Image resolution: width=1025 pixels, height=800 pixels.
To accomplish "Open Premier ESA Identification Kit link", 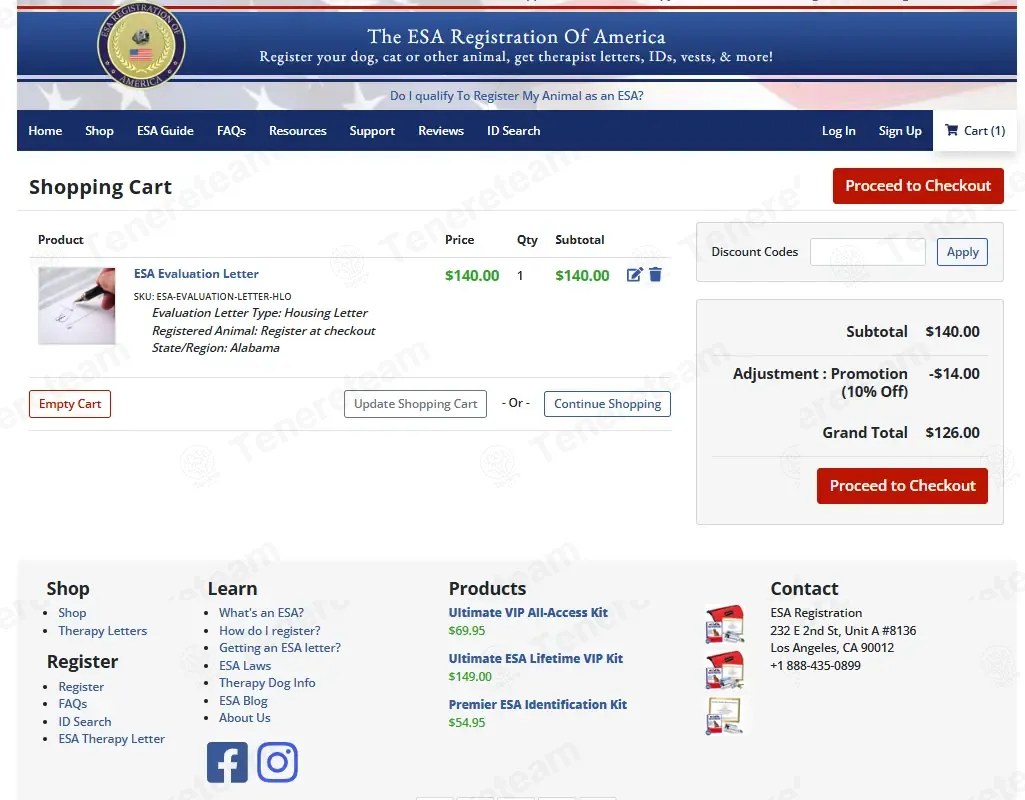I will 537,705.
